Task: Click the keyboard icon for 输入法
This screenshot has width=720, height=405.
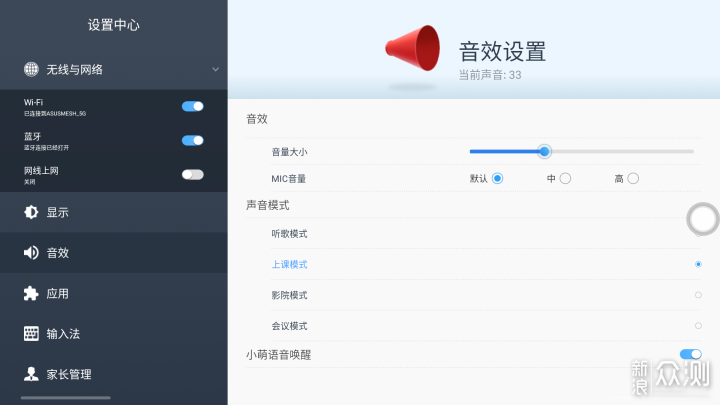Action: click(31, 333)
